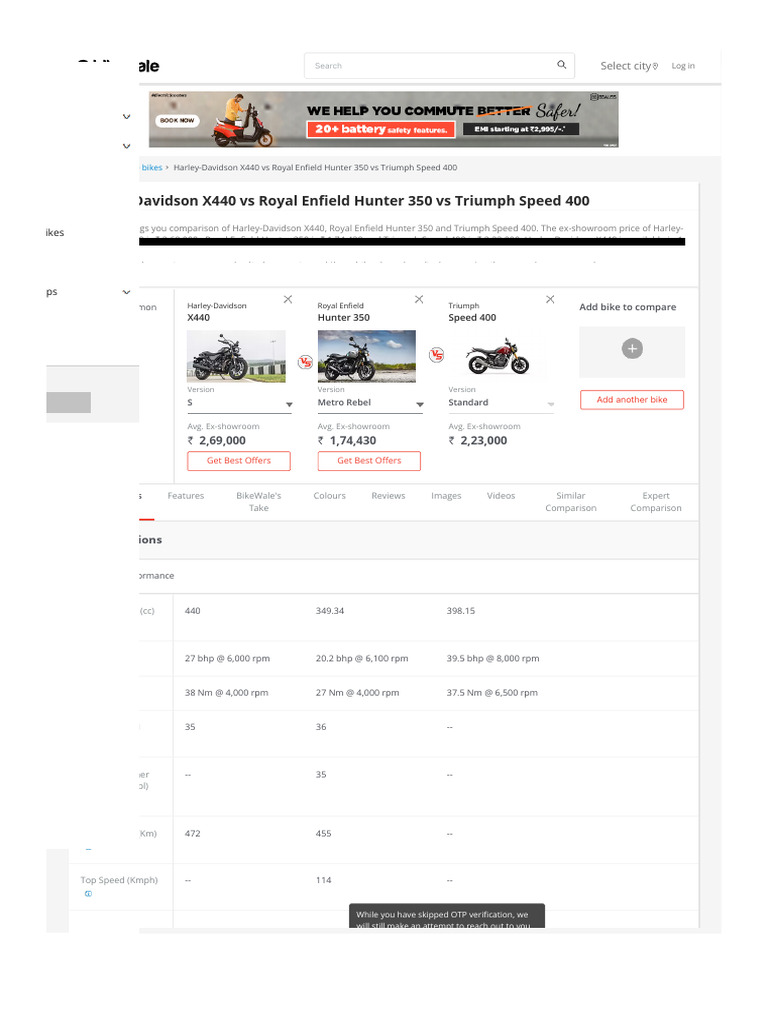Viewport: 768px width, 1024px height.
Task: Remove Triumph Speed 400 from comparison
Action: point(550,299)
